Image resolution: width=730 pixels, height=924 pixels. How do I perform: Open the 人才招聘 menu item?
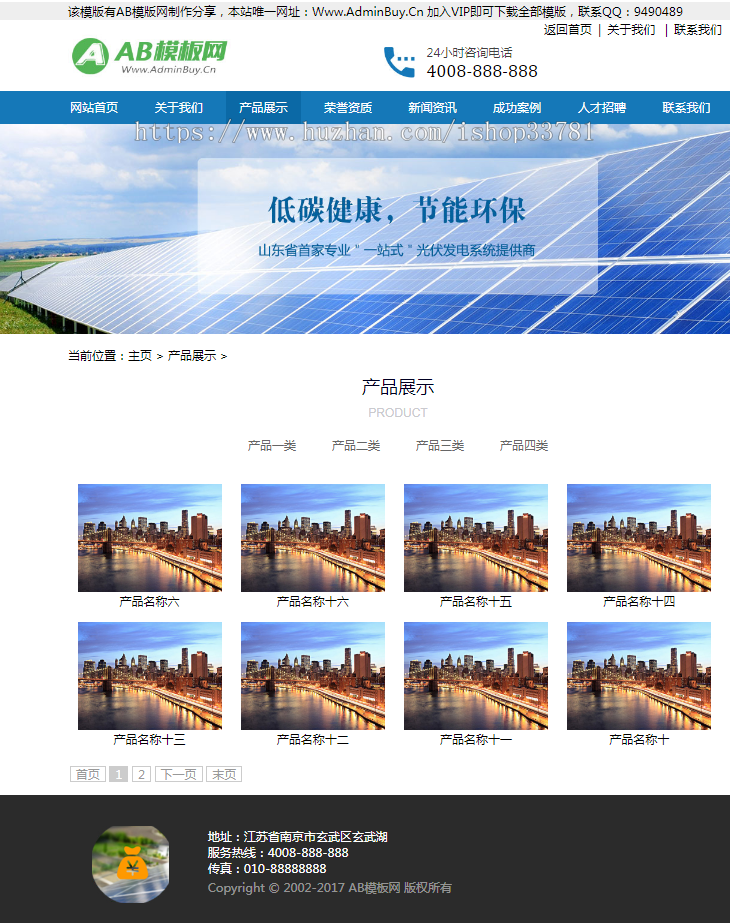click(x=602, y=108)
